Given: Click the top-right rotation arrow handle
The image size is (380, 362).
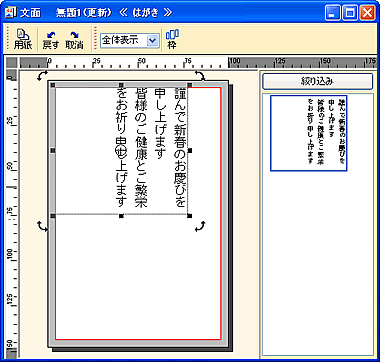Looking at the screenshot, I should [200, 75].
